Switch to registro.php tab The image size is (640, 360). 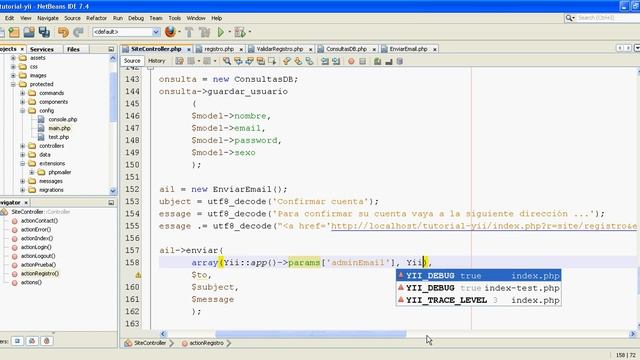[219, 49]
